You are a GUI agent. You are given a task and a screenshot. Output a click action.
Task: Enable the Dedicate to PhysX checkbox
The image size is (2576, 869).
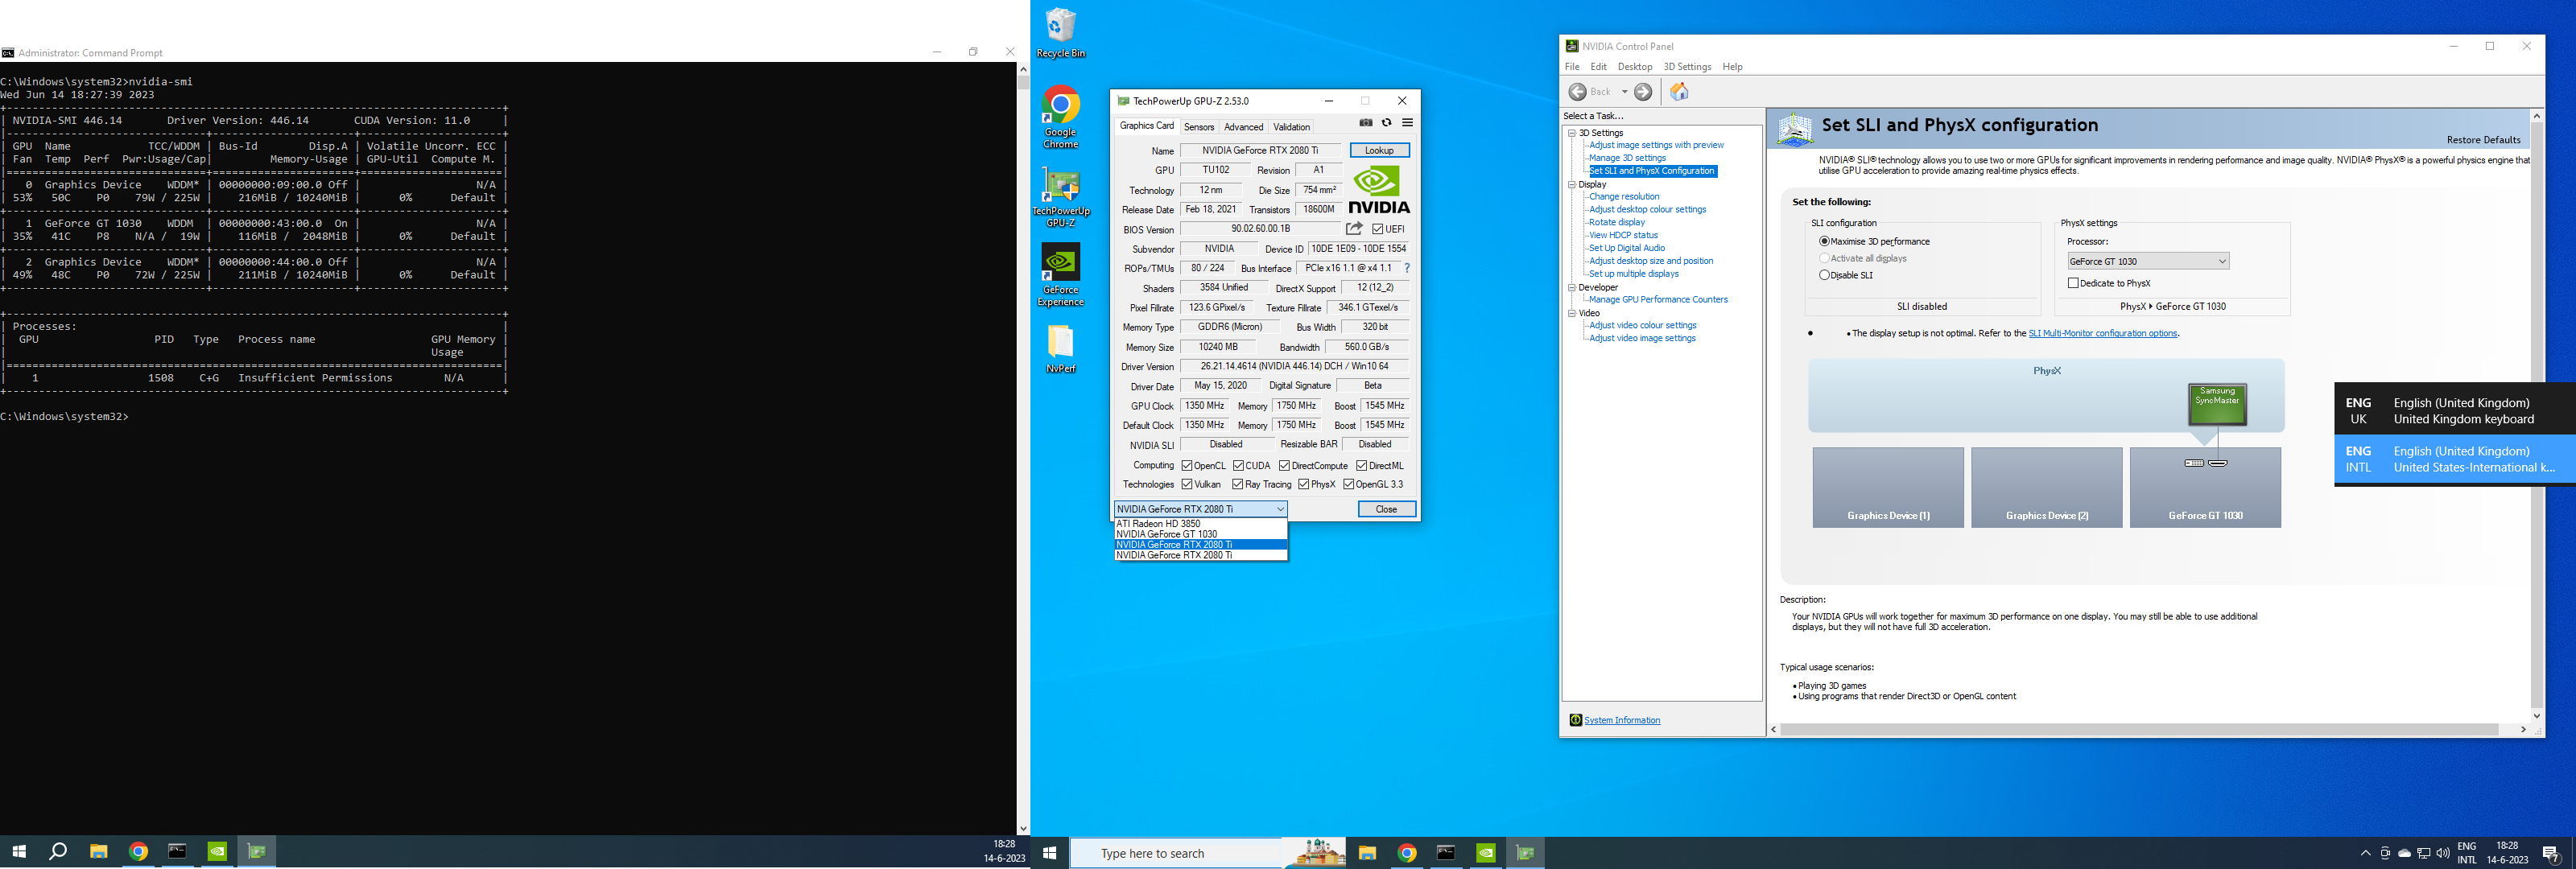coord(2074,283)
